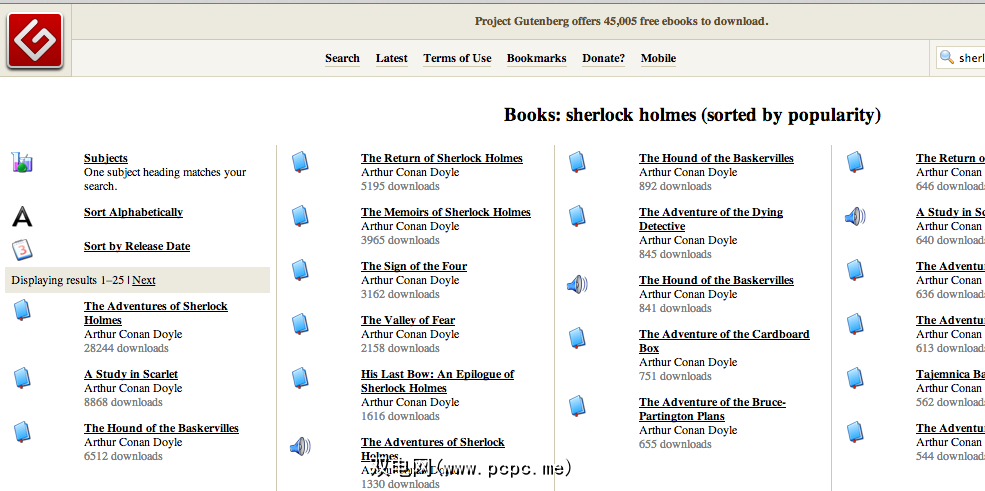
Task: Select the Sort Alphabetically link
Action: tap(133, 212)
